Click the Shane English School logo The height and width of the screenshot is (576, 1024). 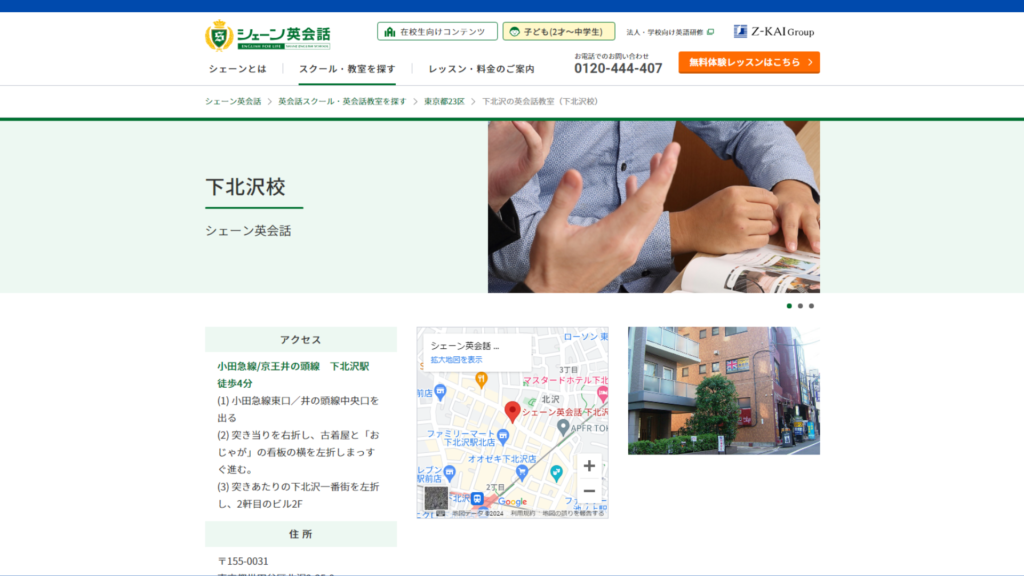[x=268, y=35]
